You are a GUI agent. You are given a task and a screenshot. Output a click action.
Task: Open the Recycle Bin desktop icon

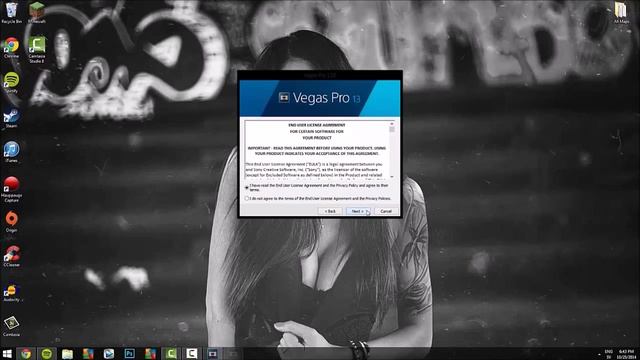tap(11, 13)
